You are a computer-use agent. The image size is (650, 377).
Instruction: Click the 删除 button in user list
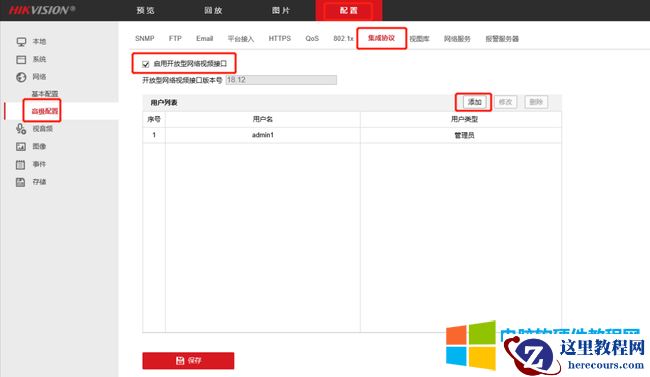536,102
